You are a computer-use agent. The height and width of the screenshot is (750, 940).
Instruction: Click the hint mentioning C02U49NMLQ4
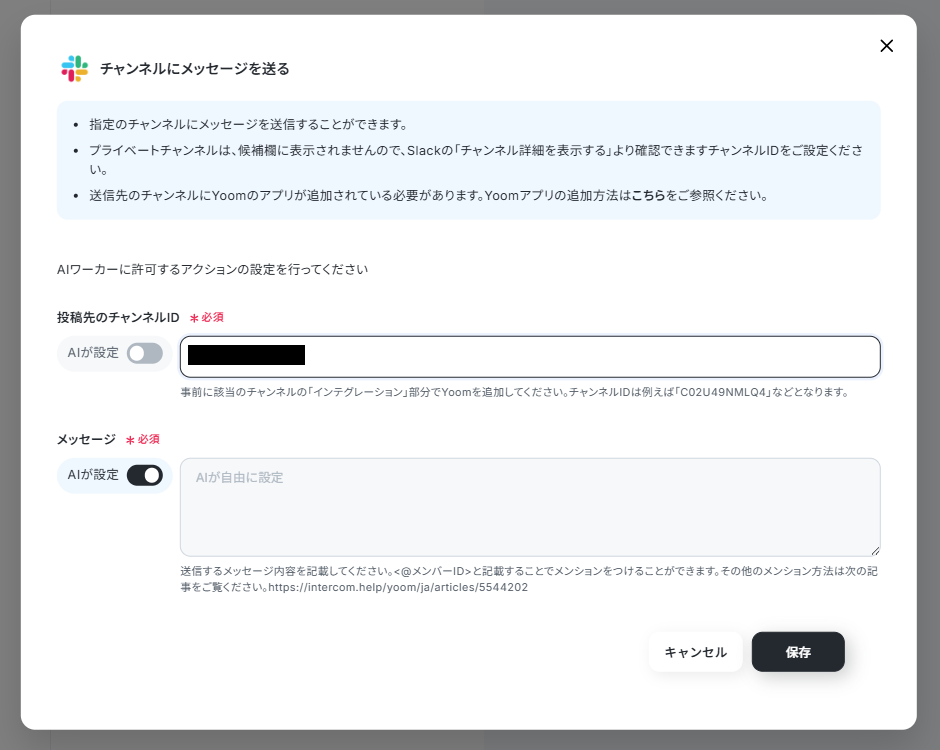tap(514, 392)
